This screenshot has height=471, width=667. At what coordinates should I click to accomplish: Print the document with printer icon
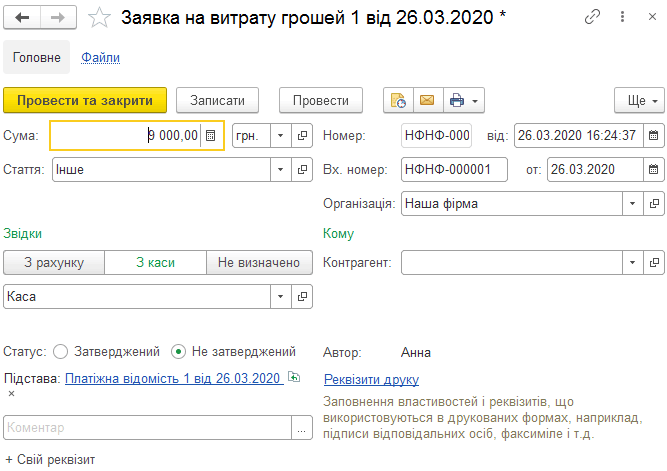(x=457, y=100)
